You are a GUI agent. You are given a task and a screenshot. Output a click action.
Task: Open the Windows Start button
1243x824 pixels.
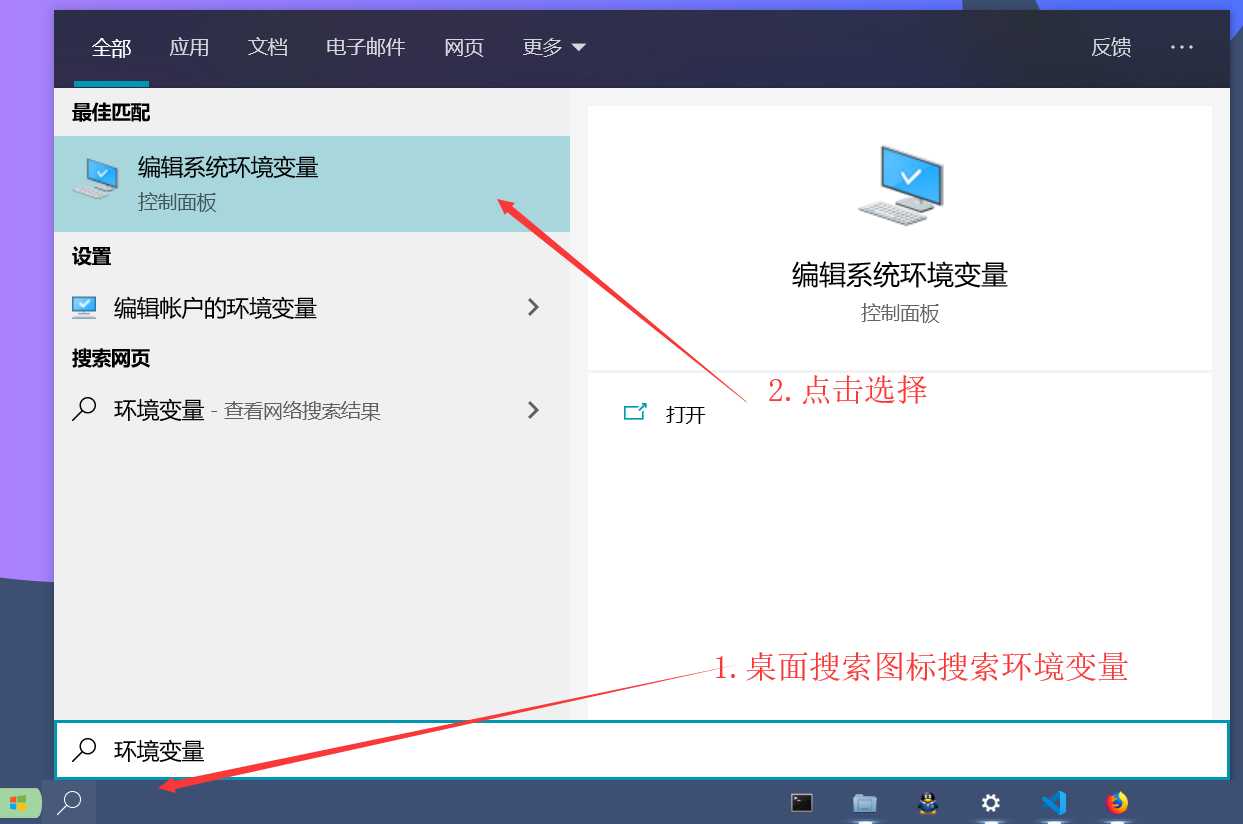pyautogui.click(x=19, y=803)
